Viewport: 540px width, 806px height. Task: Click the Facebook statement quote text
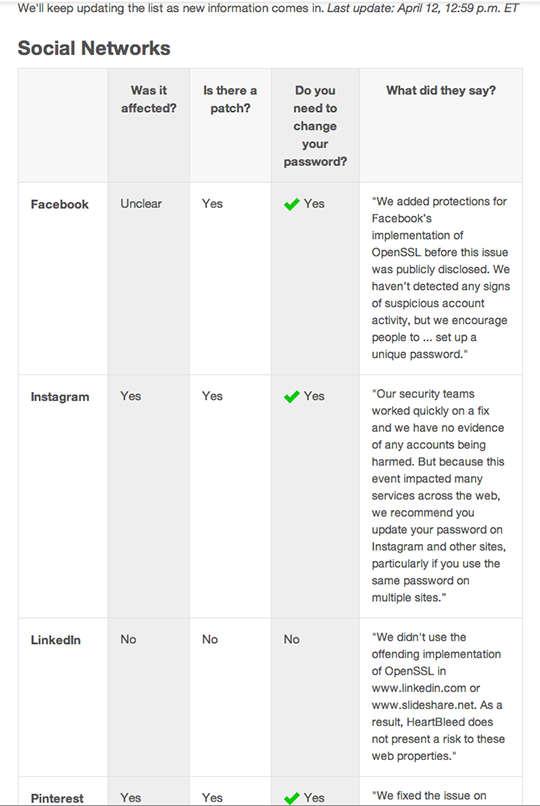(x=440, y=278)
